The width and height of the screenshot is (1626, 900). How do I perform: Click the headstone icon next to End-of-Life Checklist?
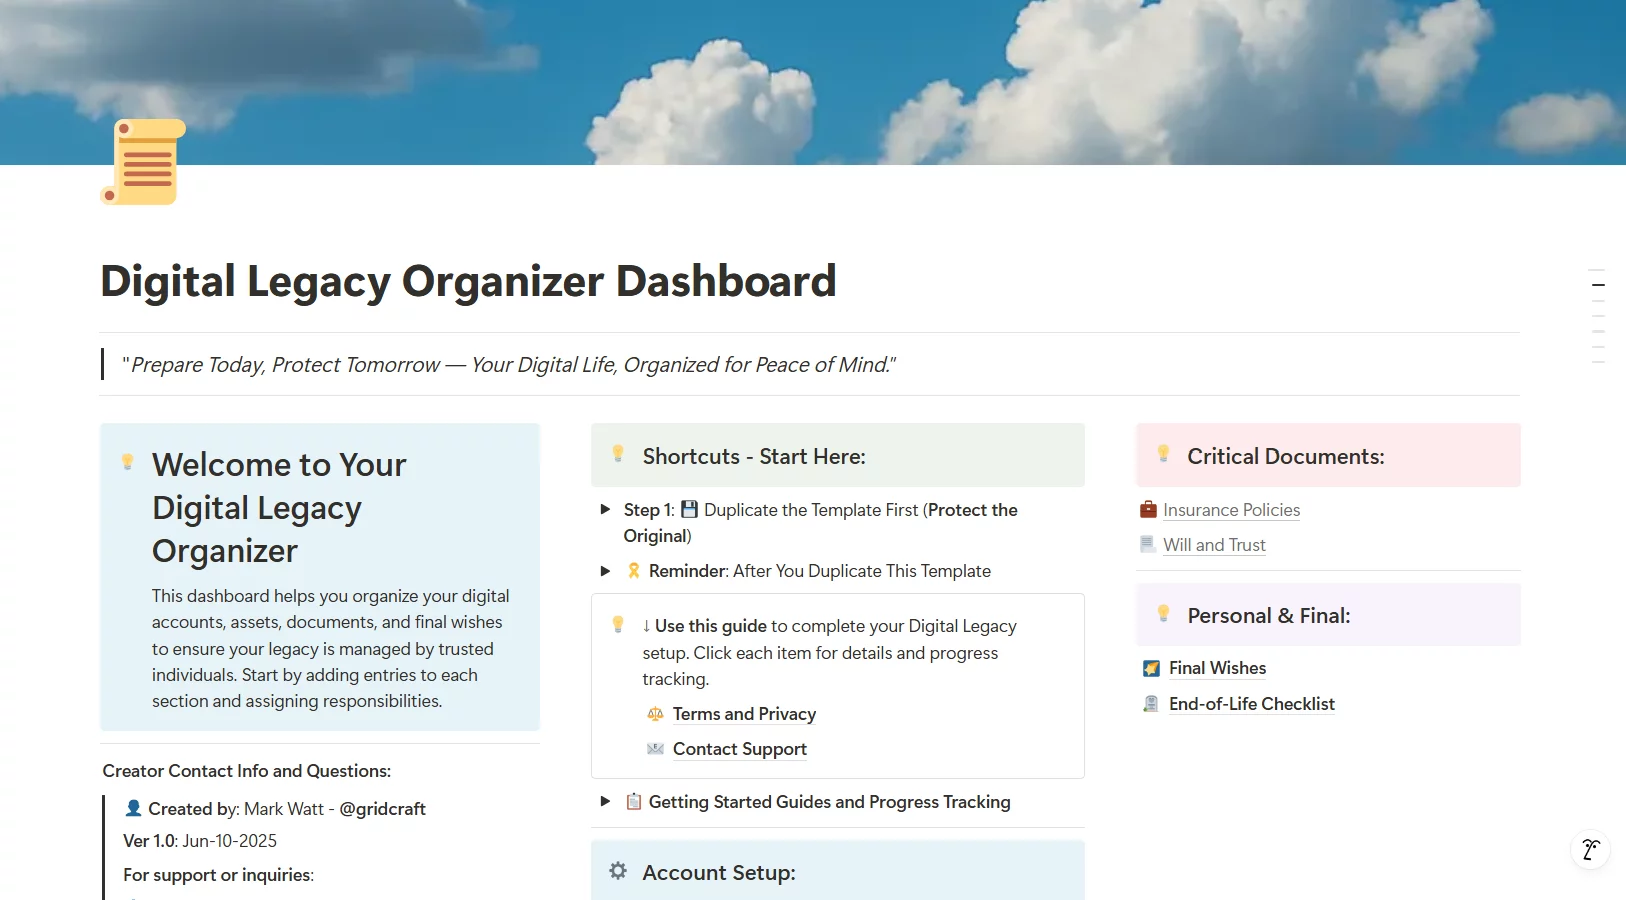[1151, 704]
